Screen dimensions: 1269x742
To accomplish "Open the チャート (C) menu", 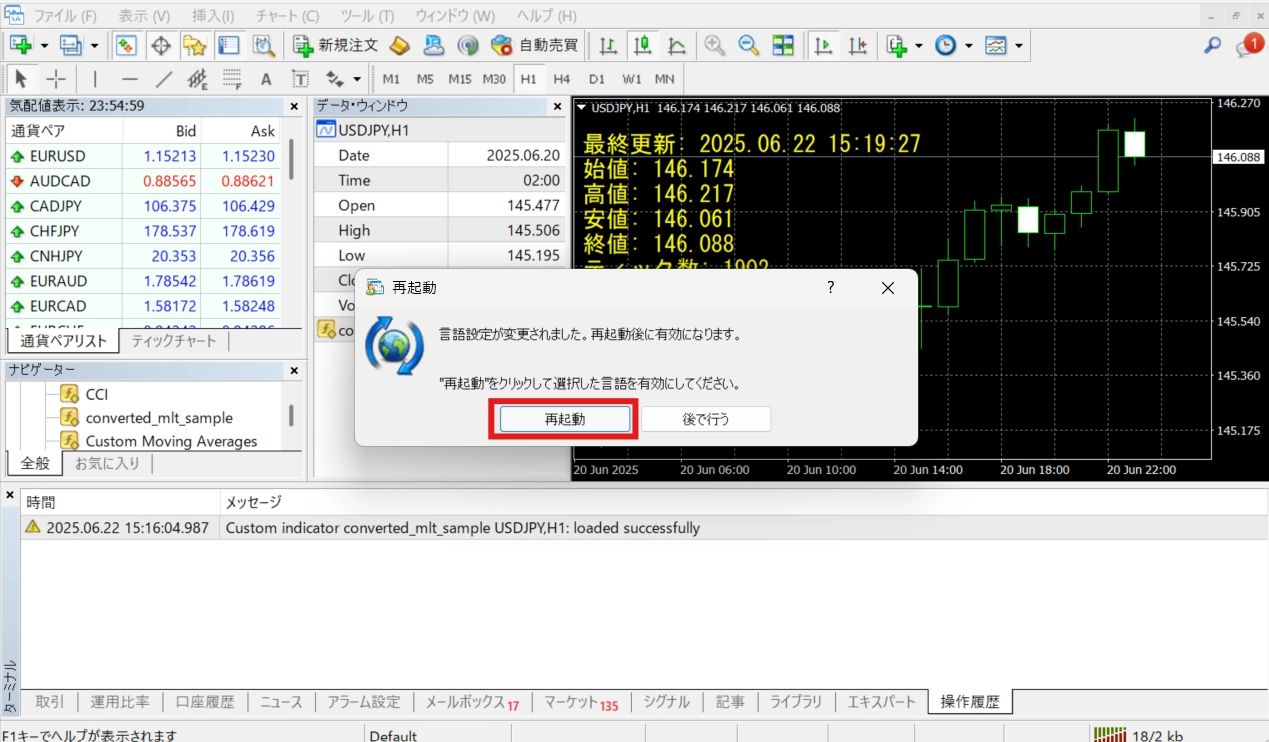I will [x=287, y=16].
